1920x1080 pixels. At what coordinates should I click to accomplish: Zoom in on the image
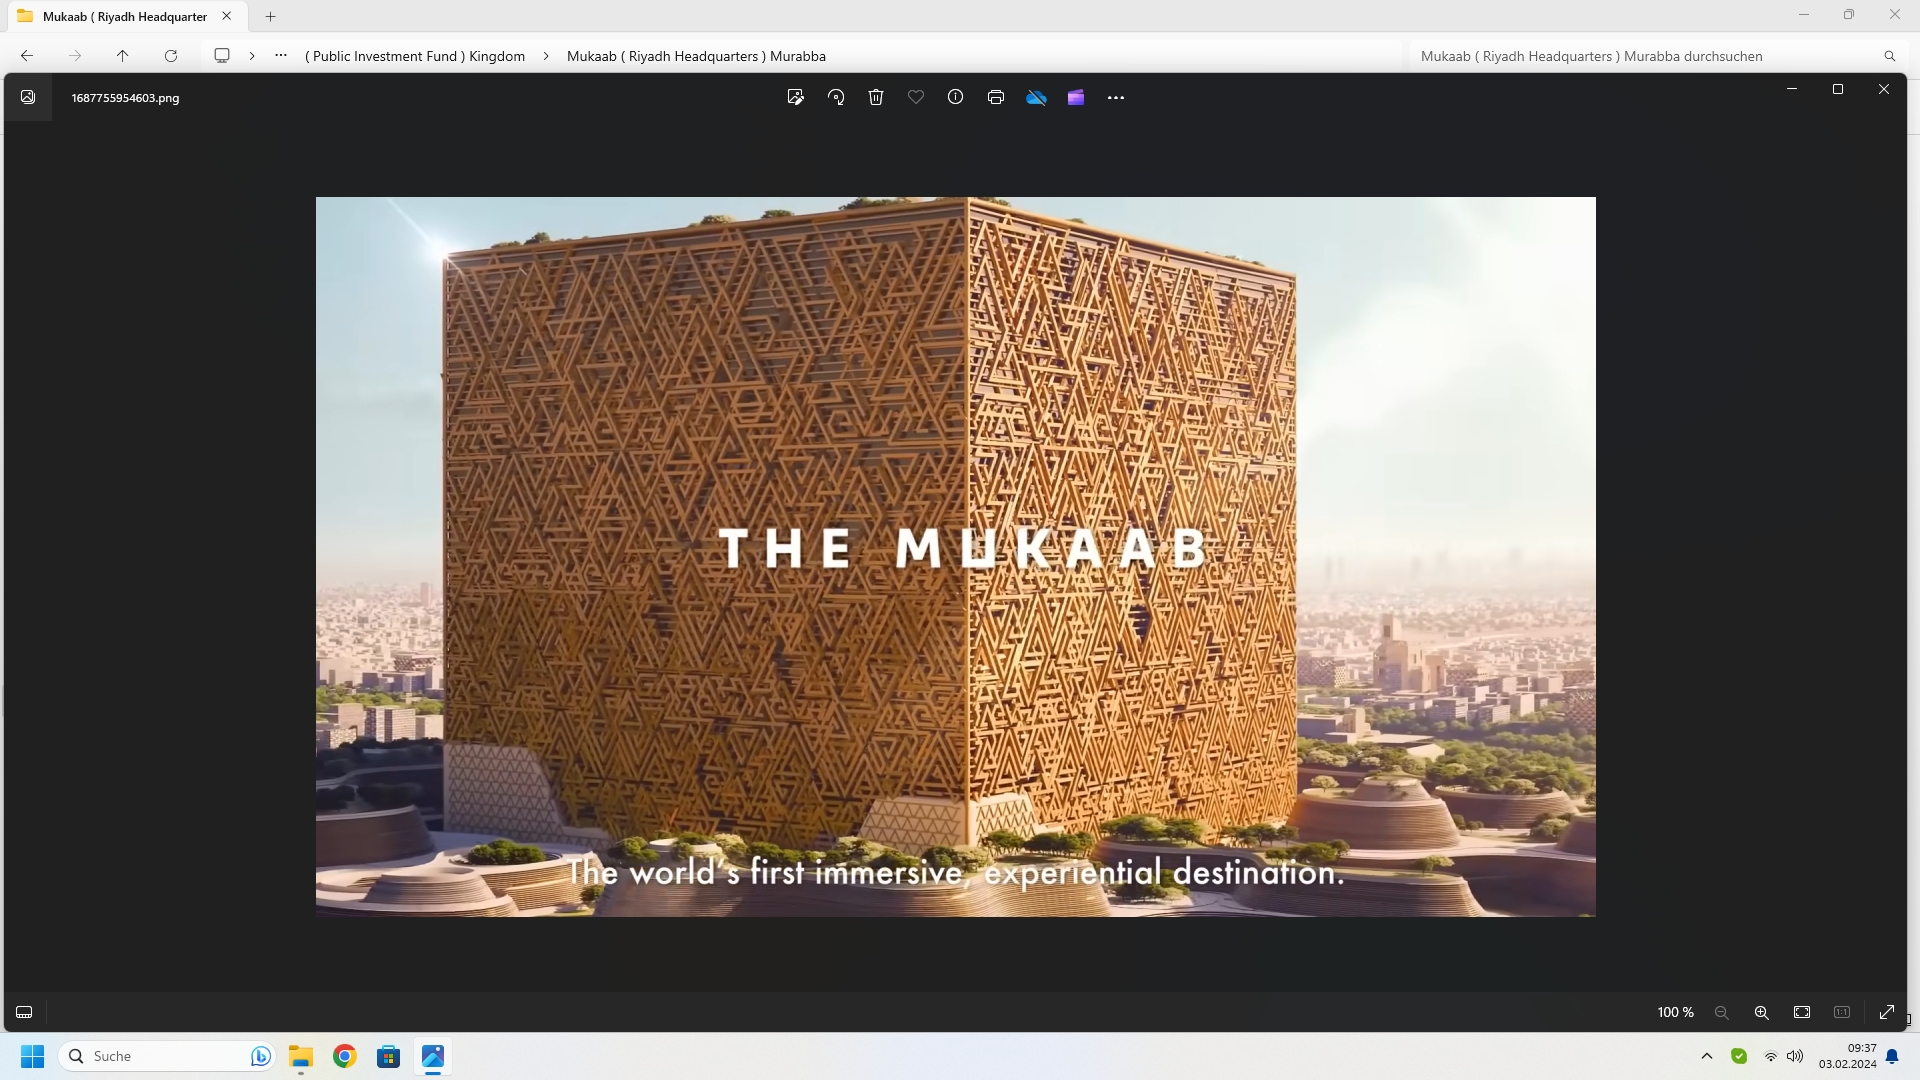(1762, 1012)
